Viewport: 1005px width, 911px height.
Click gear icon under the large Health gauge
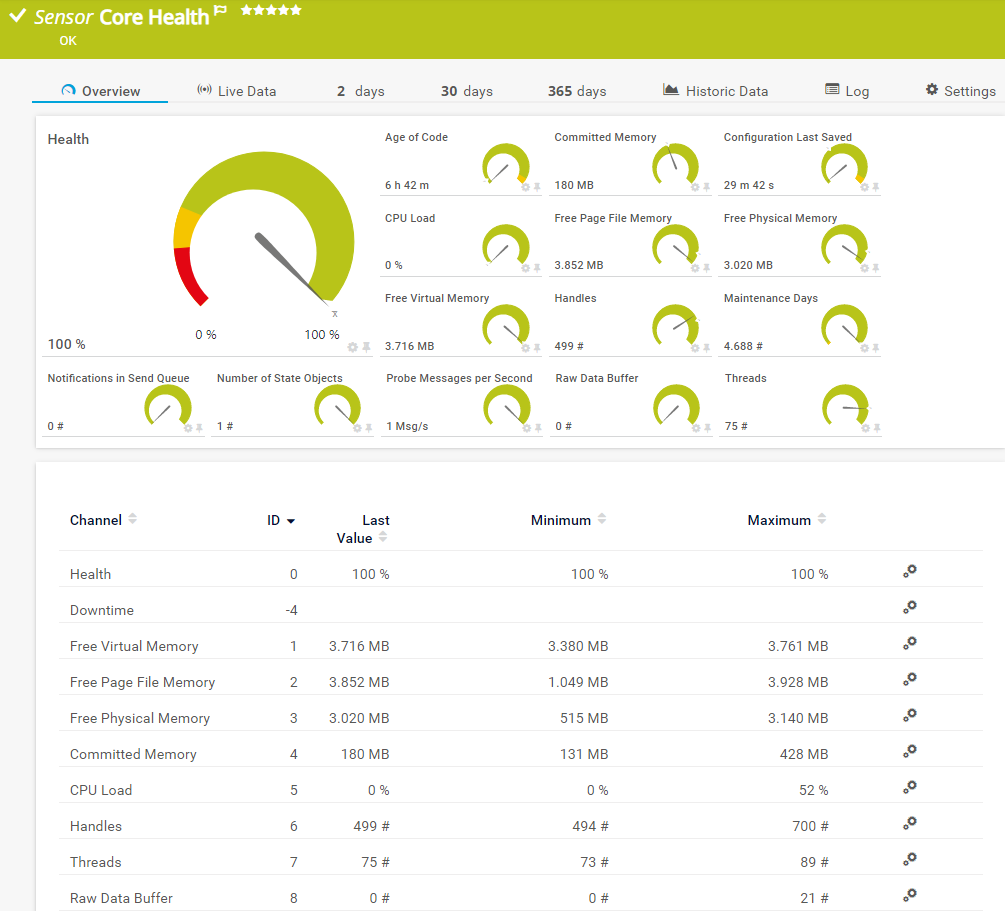352,347
